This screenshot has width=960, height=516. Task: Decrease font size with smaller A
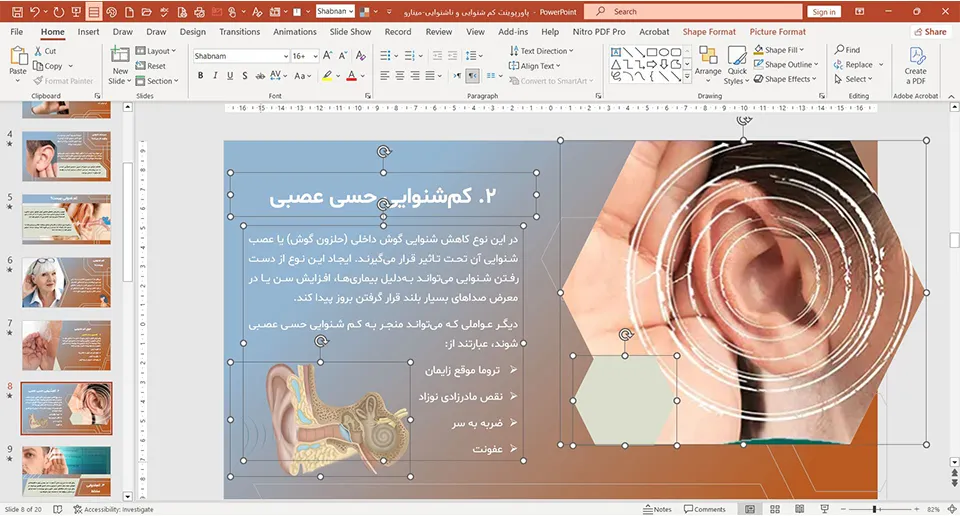click(343, 56)
